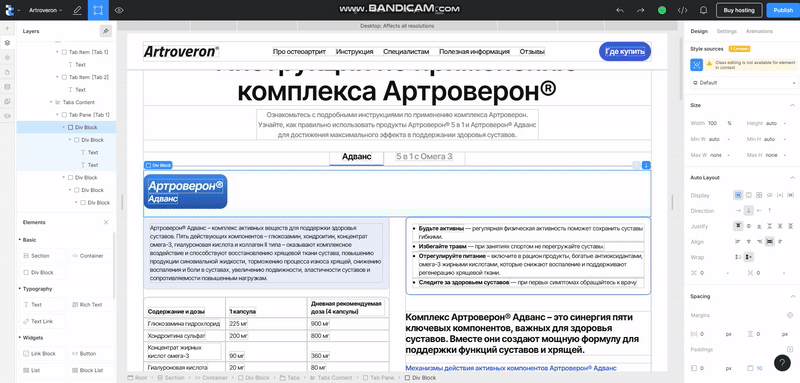Click the blue class selector icon under Style sources
The image size is (800, 383).
696,65
